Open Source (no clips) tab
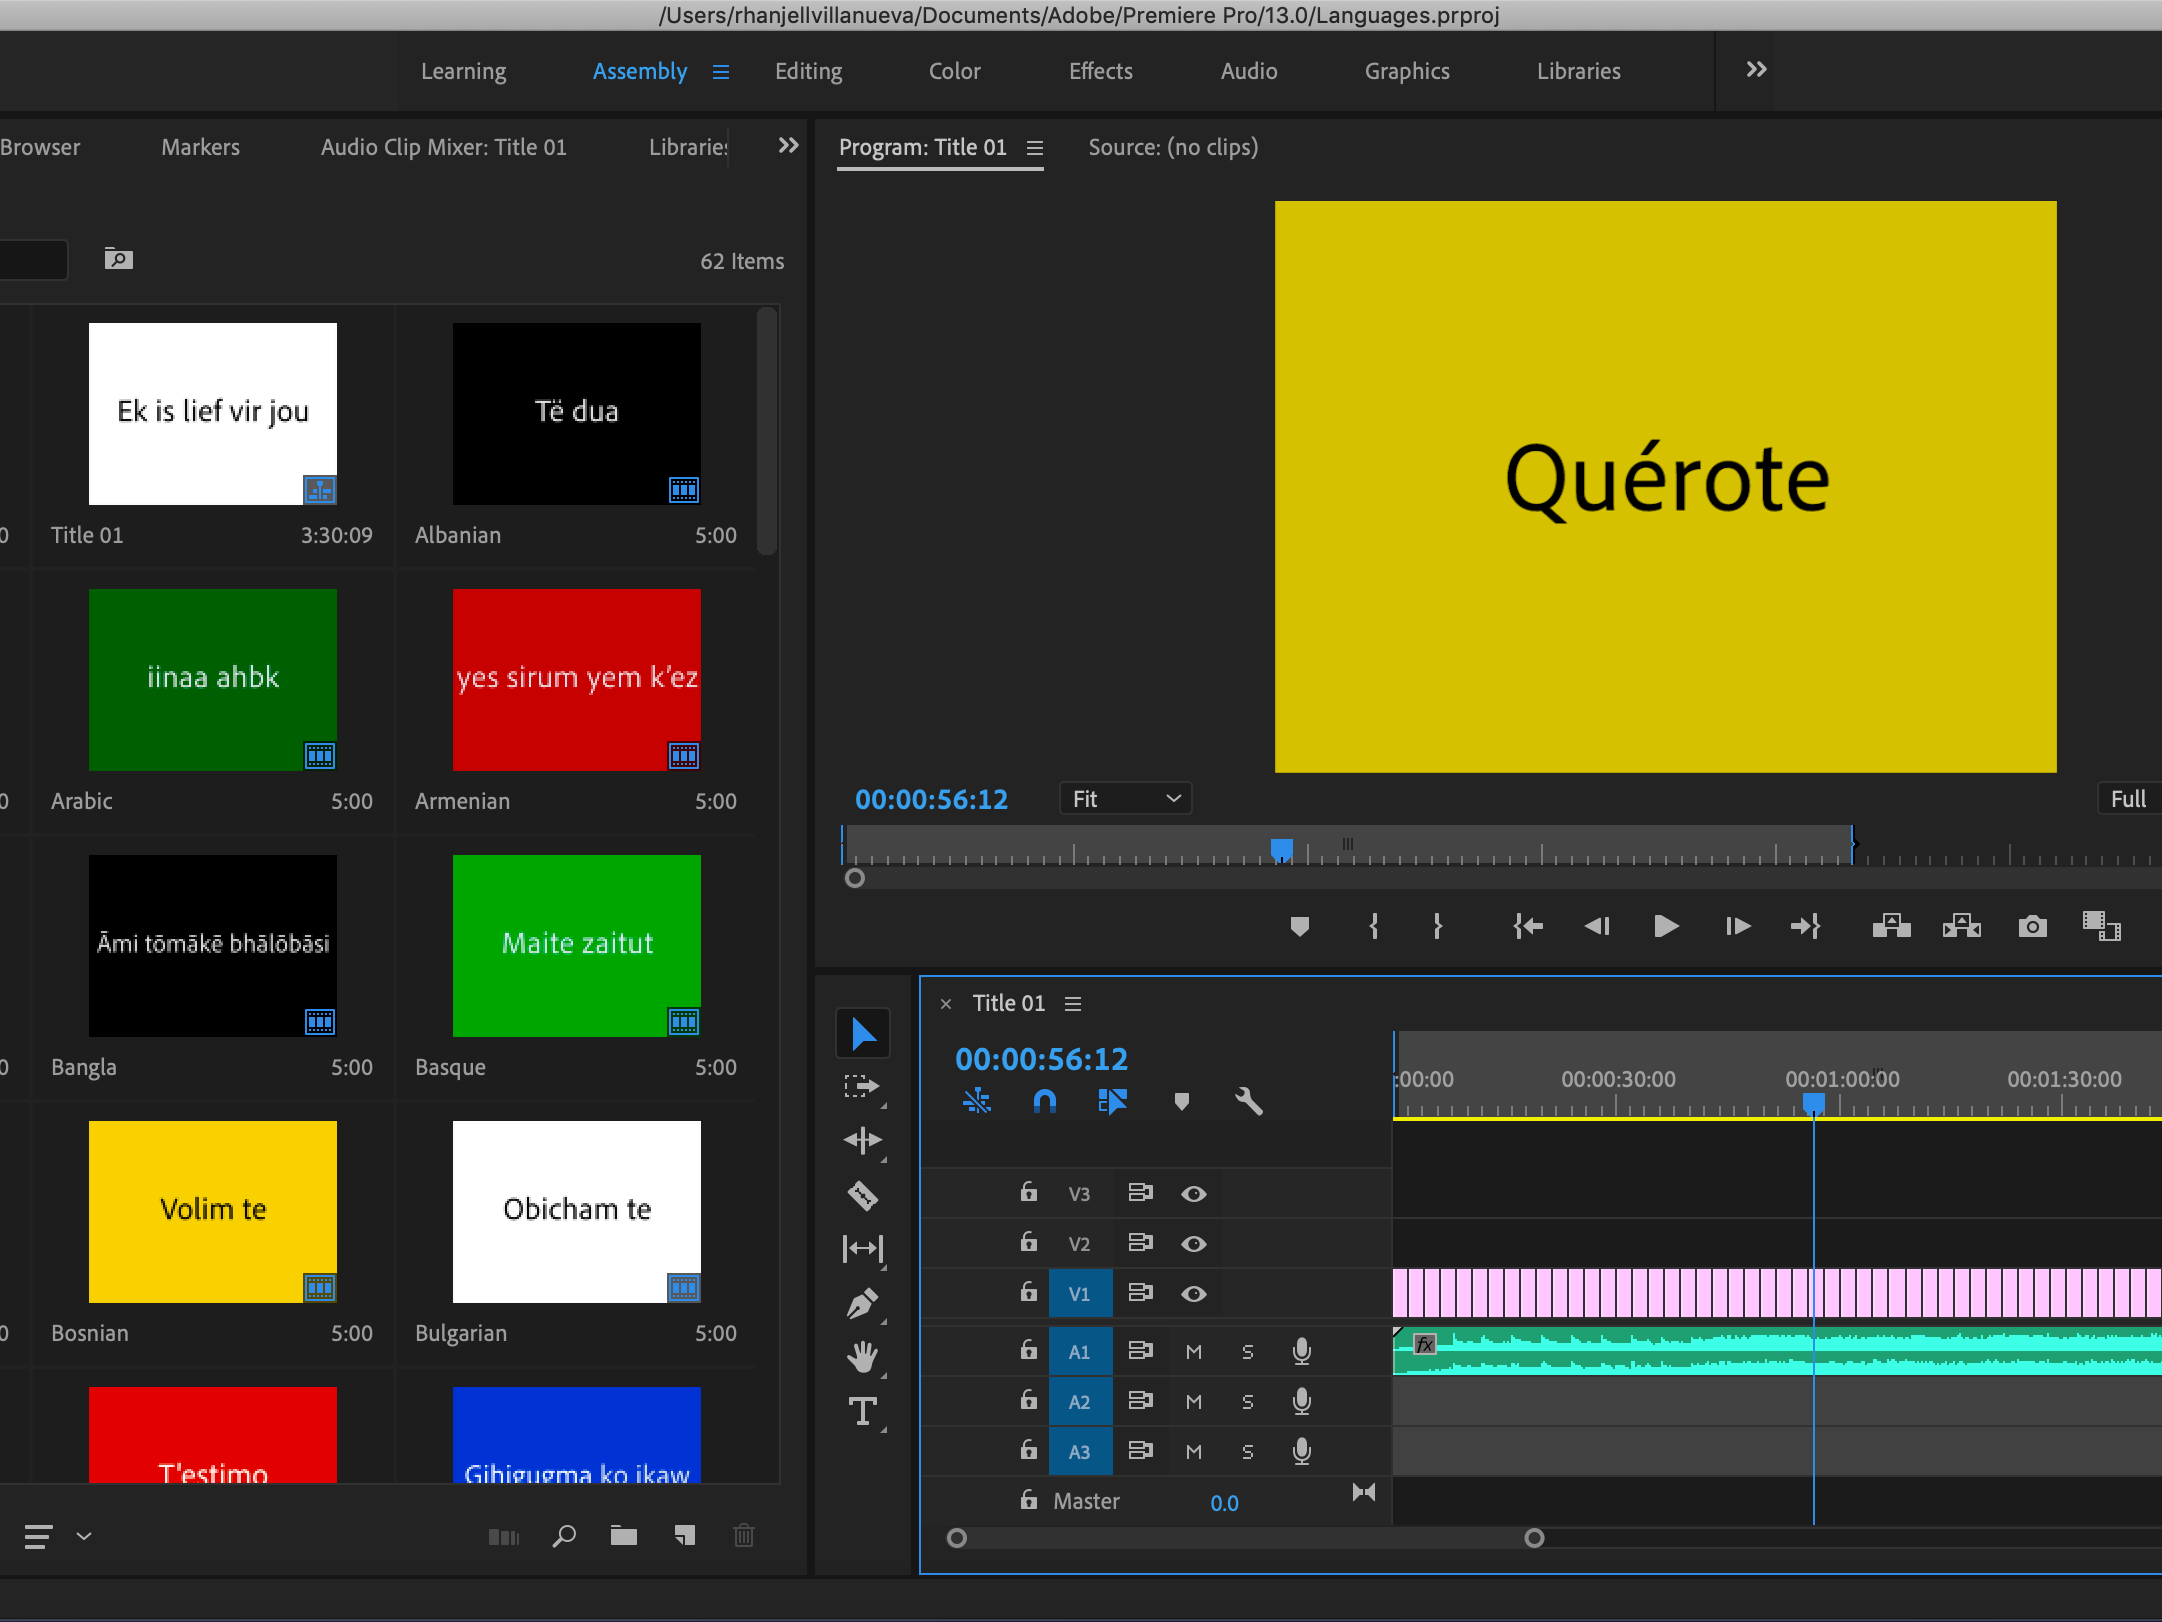The width and height of the screenshot is (2162, 1622). tap(1173, 147)
